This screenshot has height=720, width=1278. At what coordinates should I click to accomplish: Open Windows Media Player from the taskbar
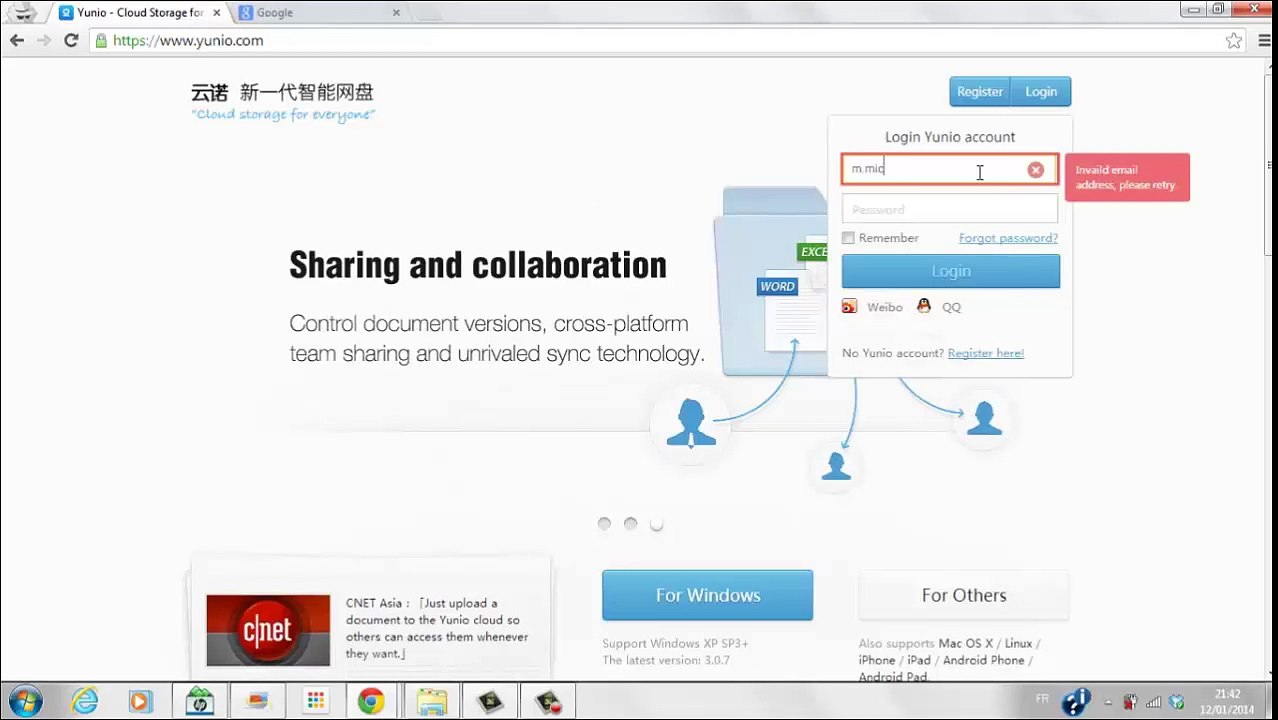(x=140, y=702)
